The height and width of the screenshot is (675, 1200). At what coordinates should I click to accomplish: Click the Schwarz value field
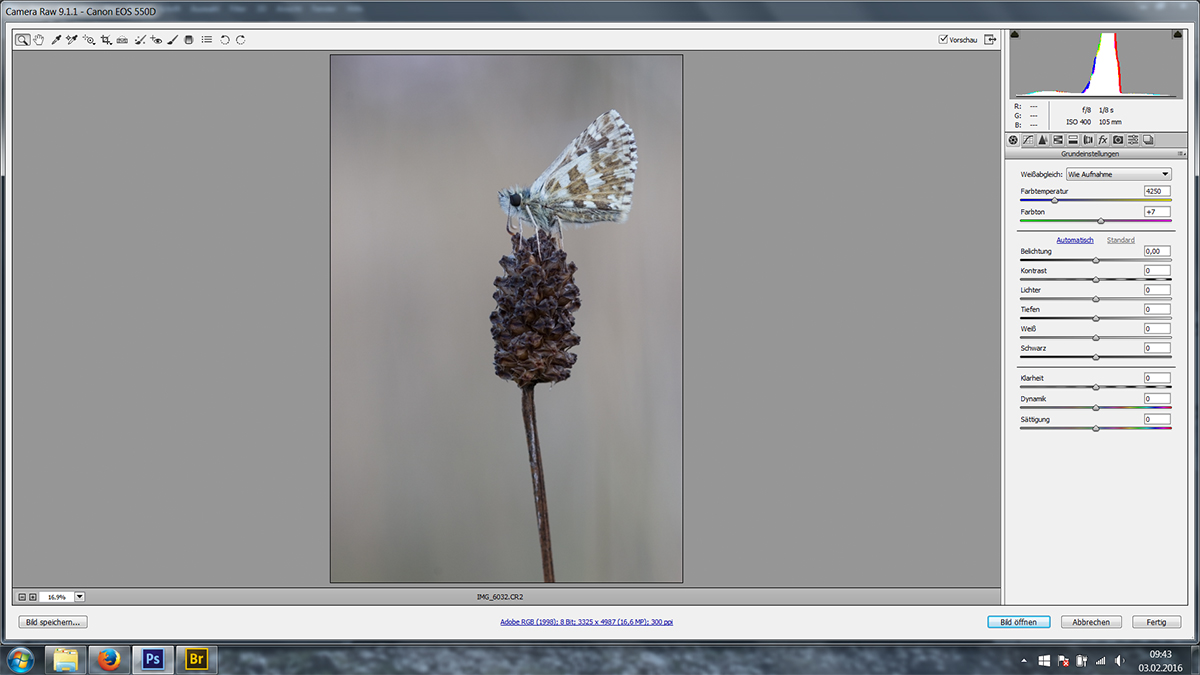1157,348
